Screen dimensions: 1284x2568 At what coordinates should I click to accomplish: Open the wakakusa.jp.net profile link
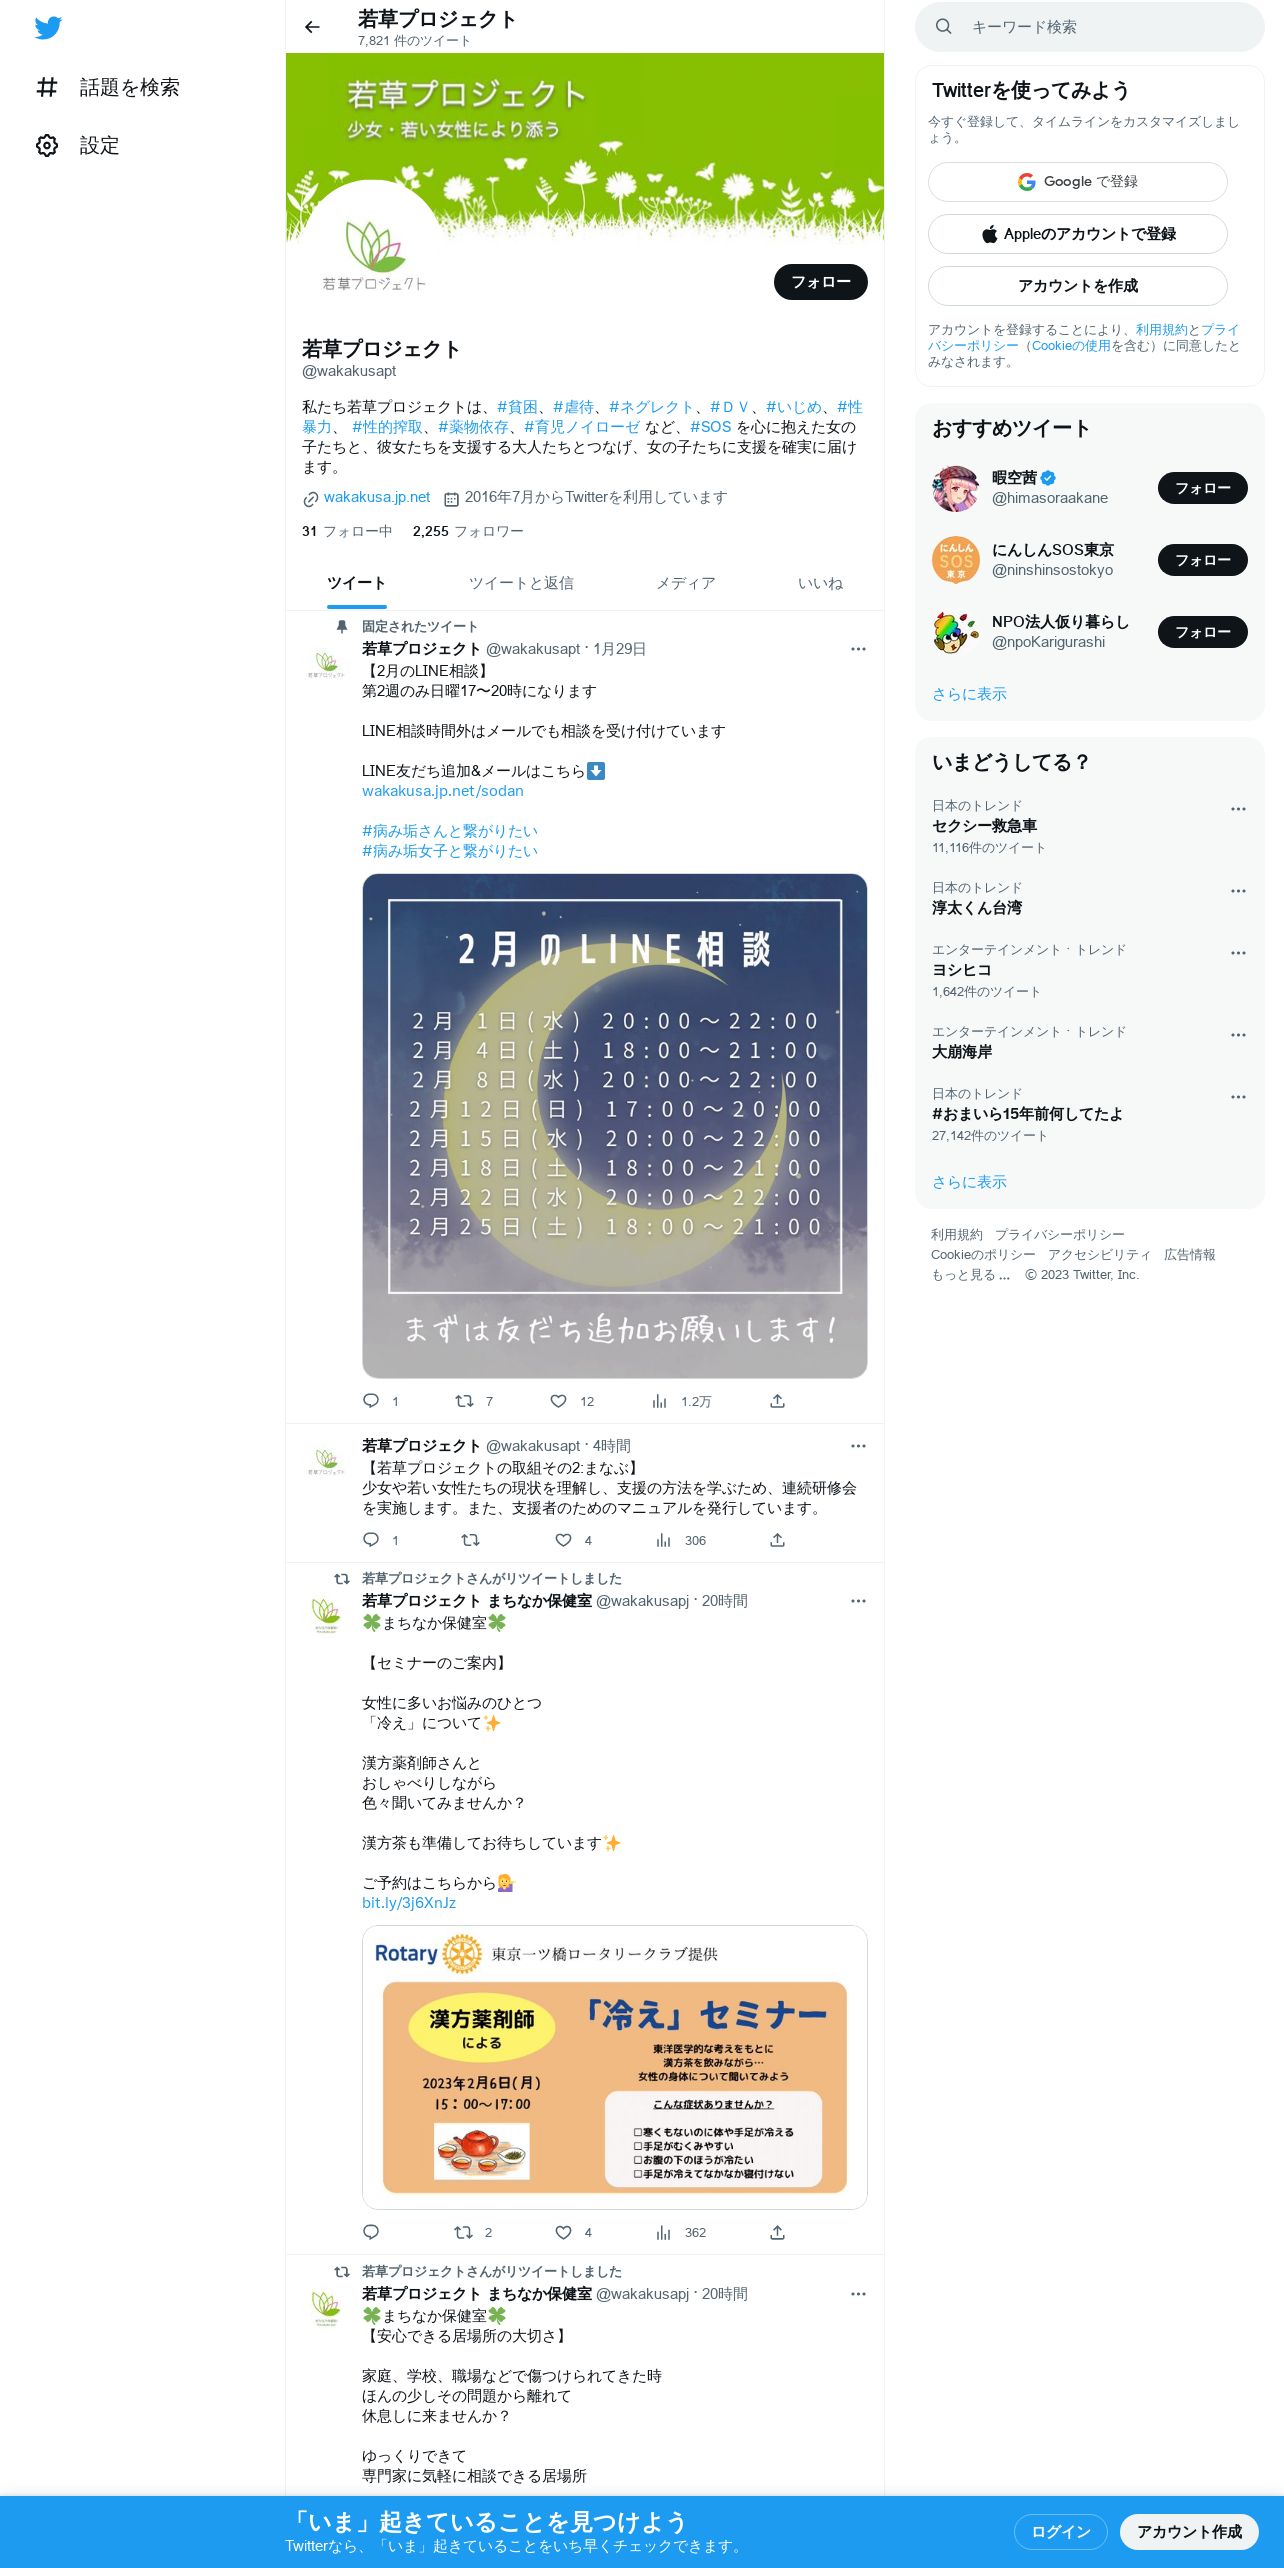click(x=376, y=497)
